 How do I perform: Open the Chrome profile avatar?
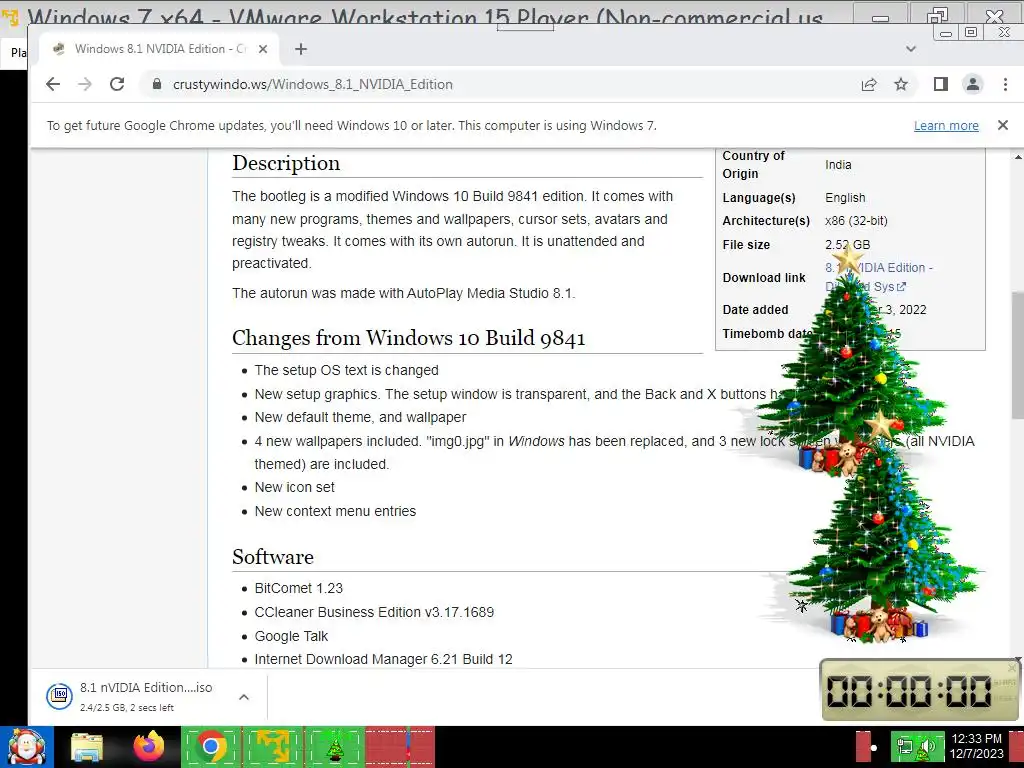[973, 84]
